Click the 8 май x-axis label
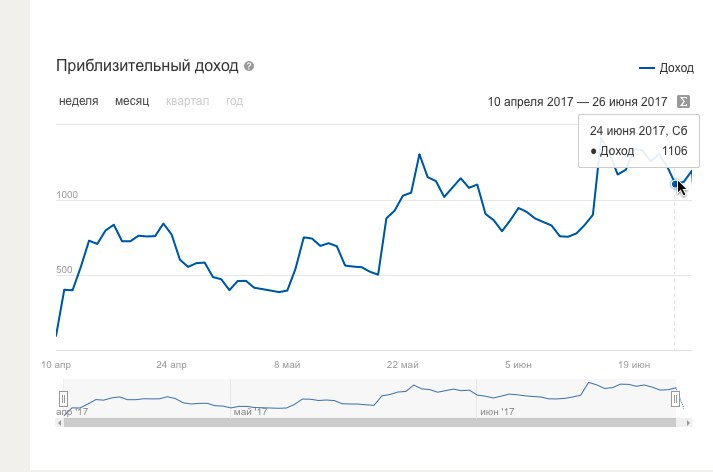 point(287,364)
